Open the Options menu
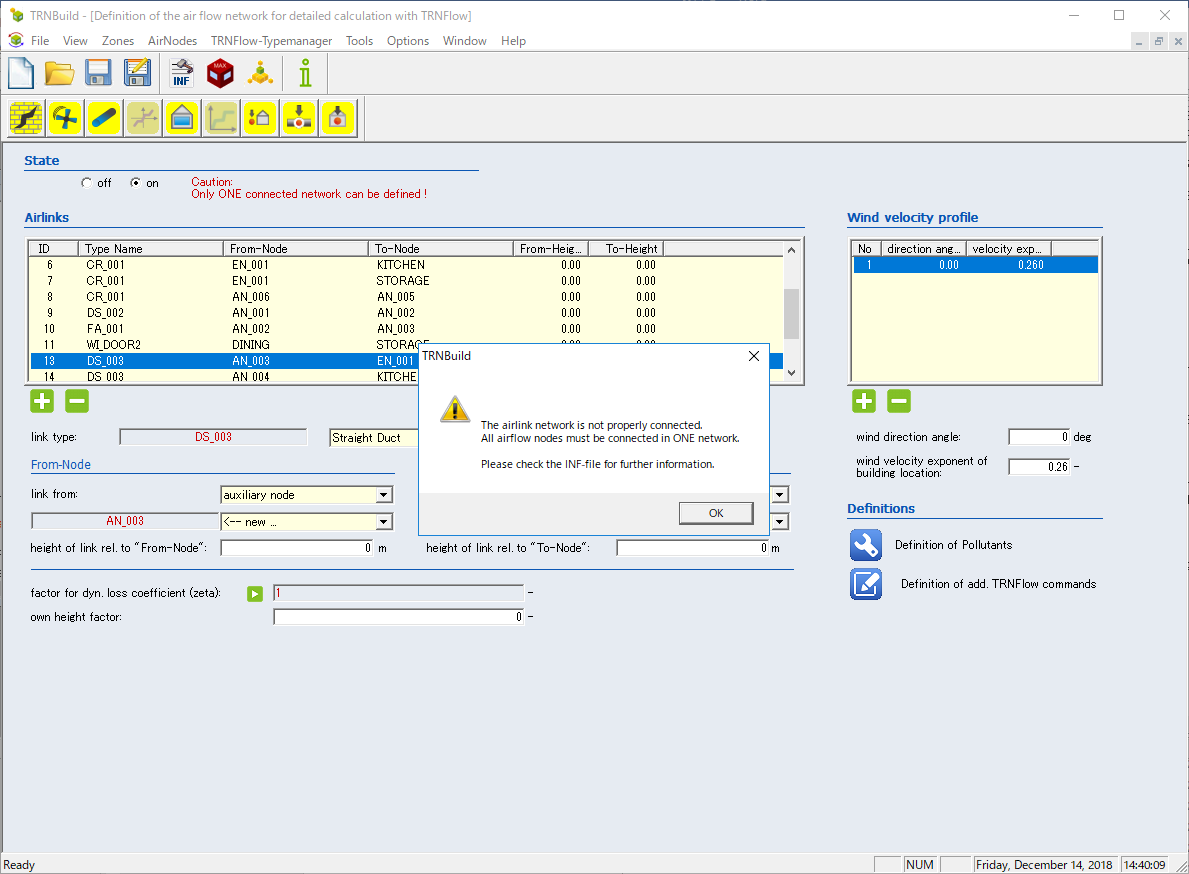Viewport: 1189px width, 874px height. click(408, 41)
